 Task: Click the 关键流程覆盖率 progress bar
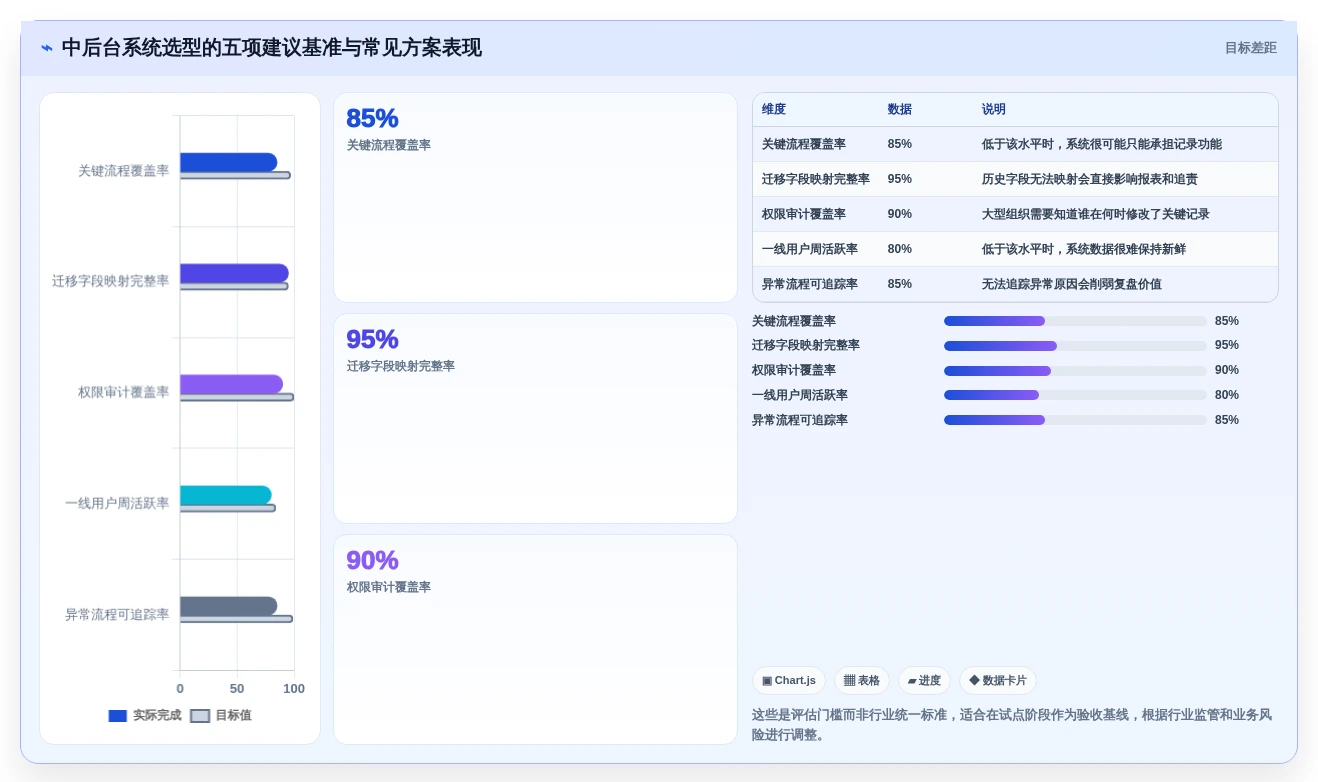point(1075,321)
